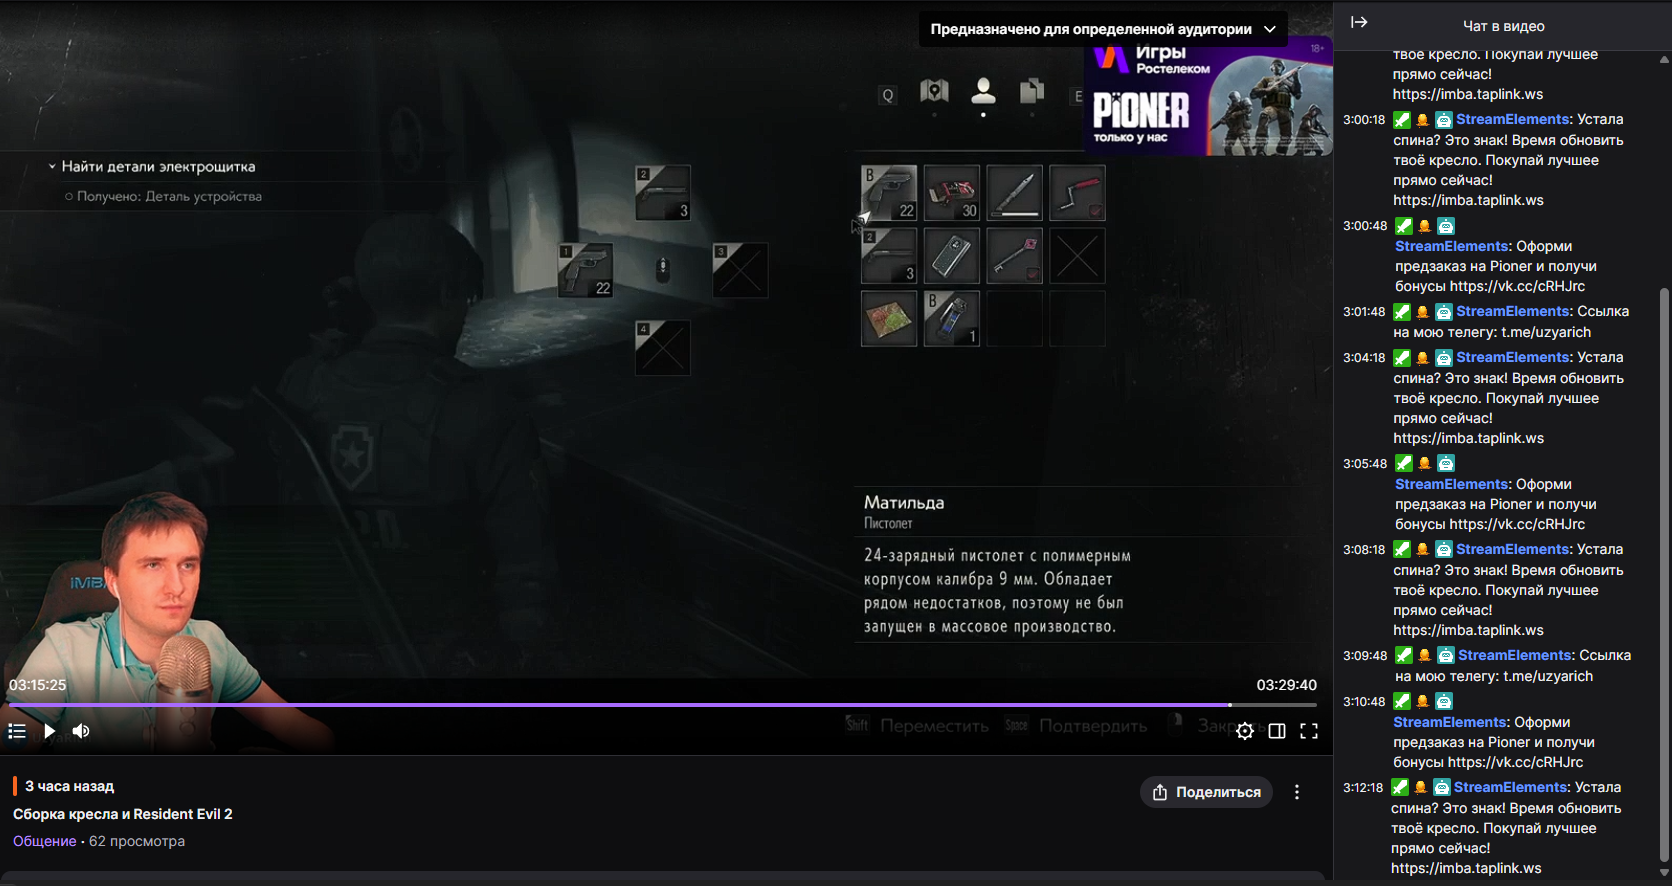Open the vk.cc/cRHJrc link at 3:10:48
Image resolution: width=1672 pixels, height=886 pixels.
(x=1515, y=762)
